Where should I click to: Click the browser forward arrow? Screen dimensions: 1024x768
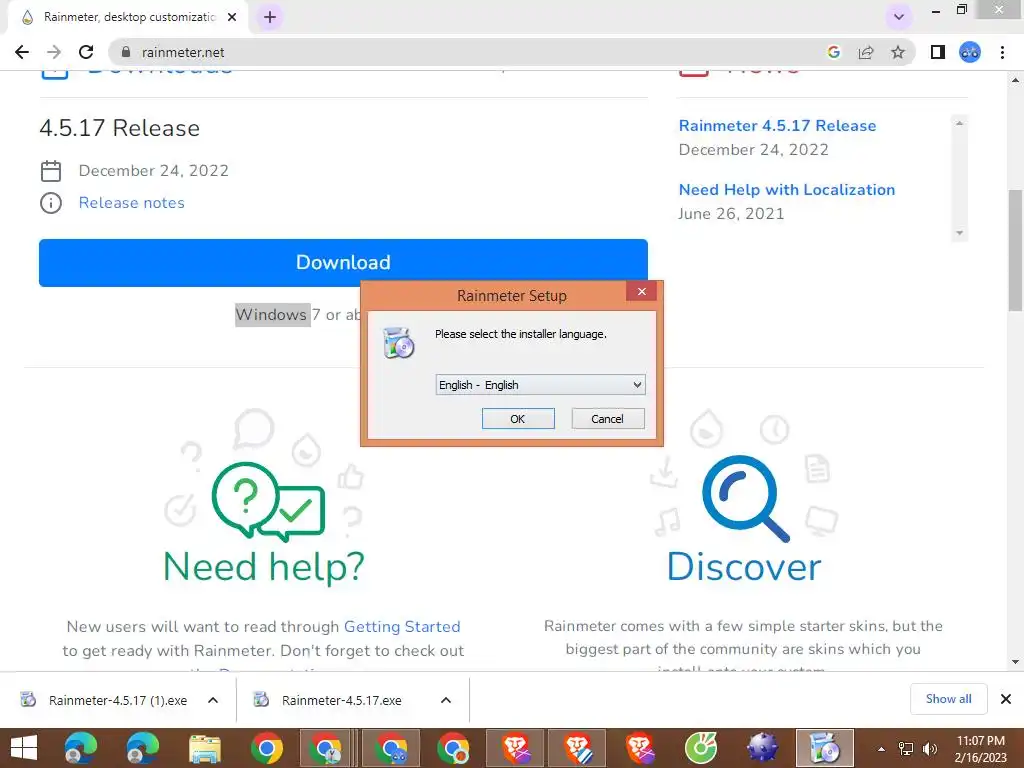point(54,52)
